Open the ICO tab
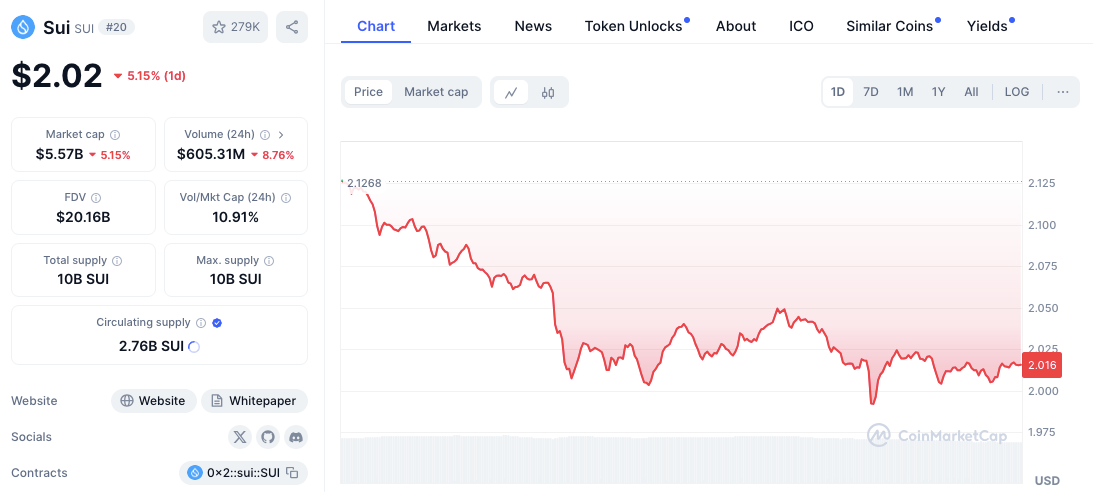 coord(801,26)
